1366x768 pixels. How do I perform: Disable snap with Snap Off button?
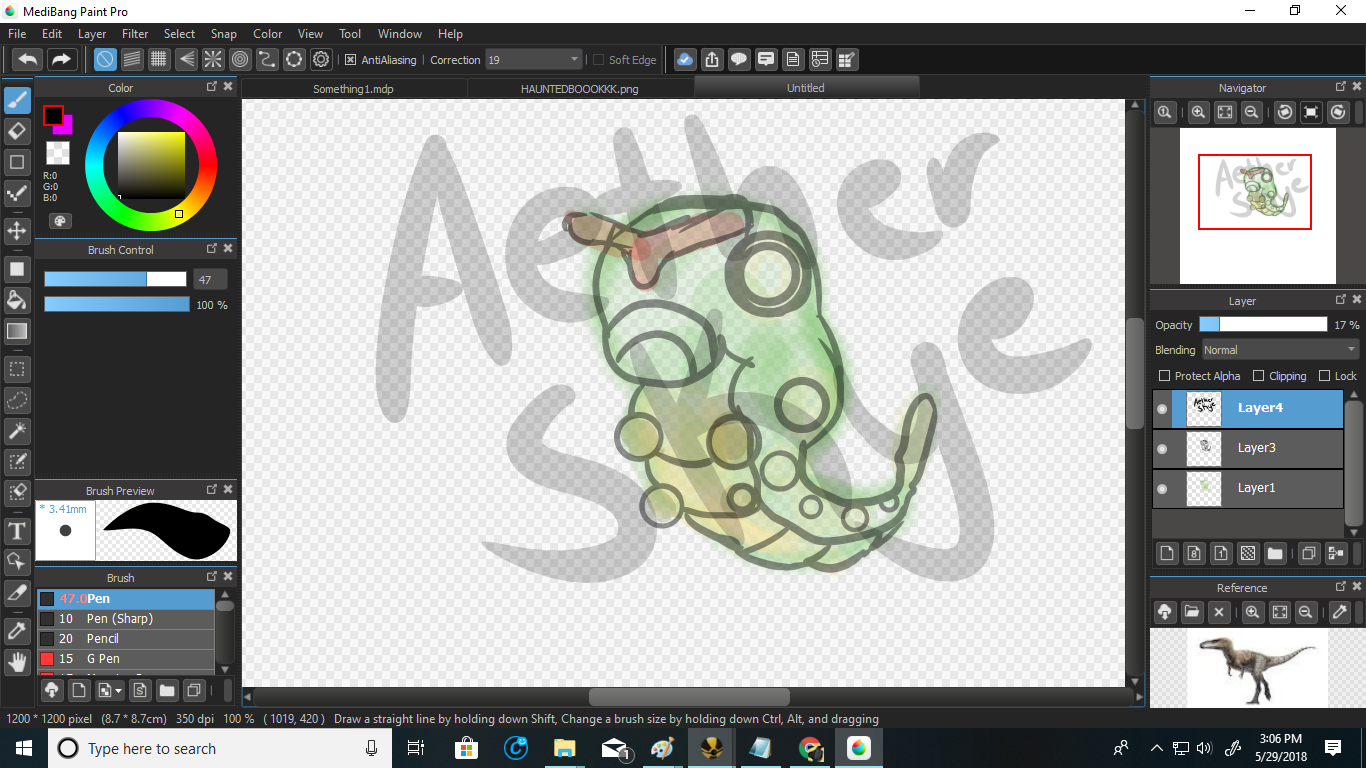point(105,60)
